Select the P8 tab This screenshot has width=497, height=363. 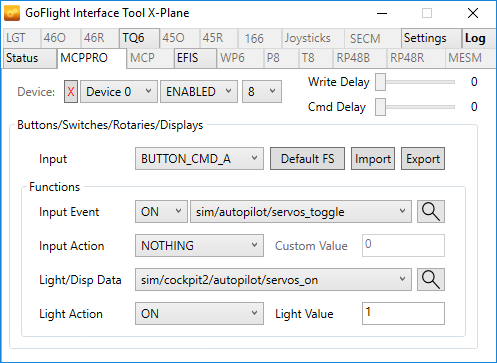tap(281, 58)
